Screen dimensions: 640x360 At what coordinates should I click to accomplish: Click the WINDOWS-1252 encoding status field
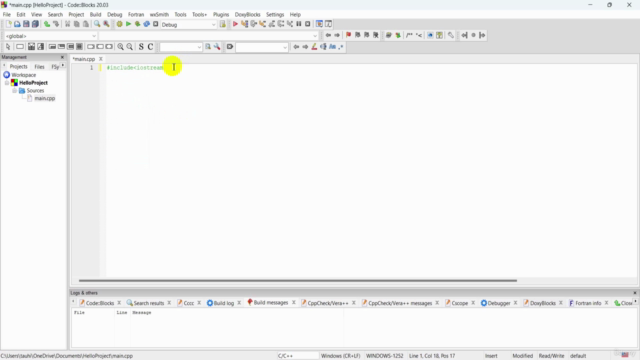(384, 356)
